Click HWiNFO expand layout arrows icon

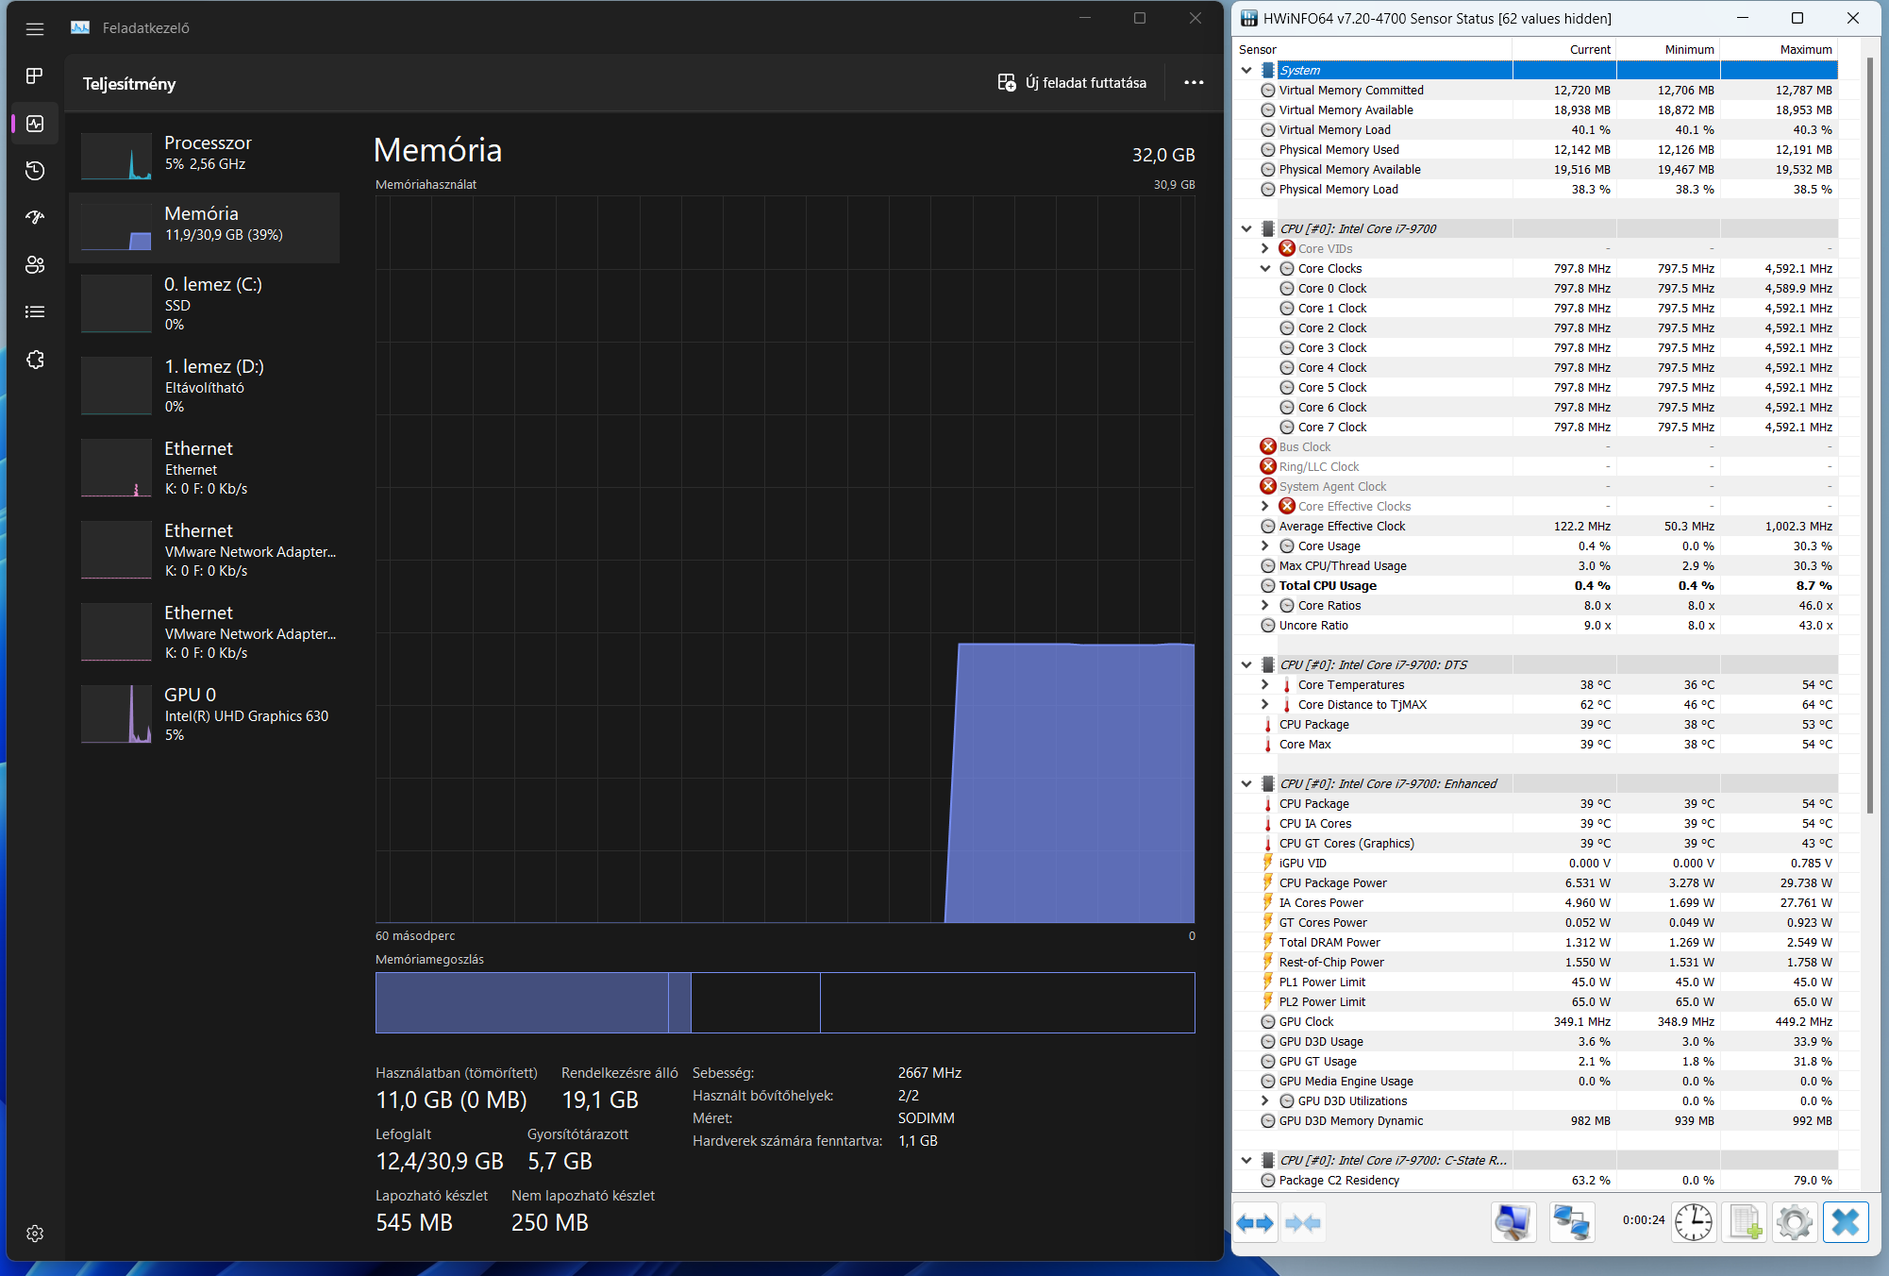click(1255, 1223)
